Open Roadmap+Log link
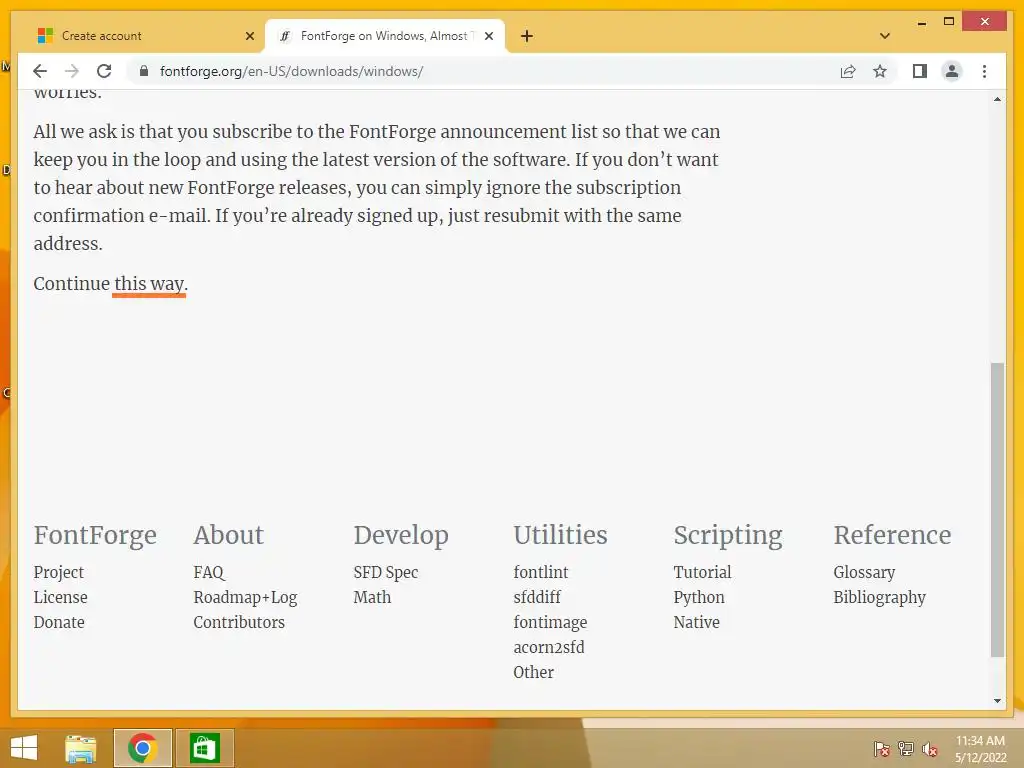Viewport: 1024px width, 768px height. pos(245,597)
